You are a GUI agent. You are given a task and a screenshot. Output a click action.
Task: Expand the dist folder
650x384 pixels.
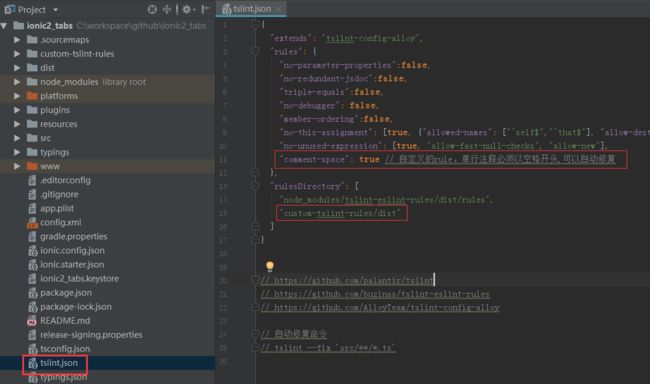coord(17,68)
